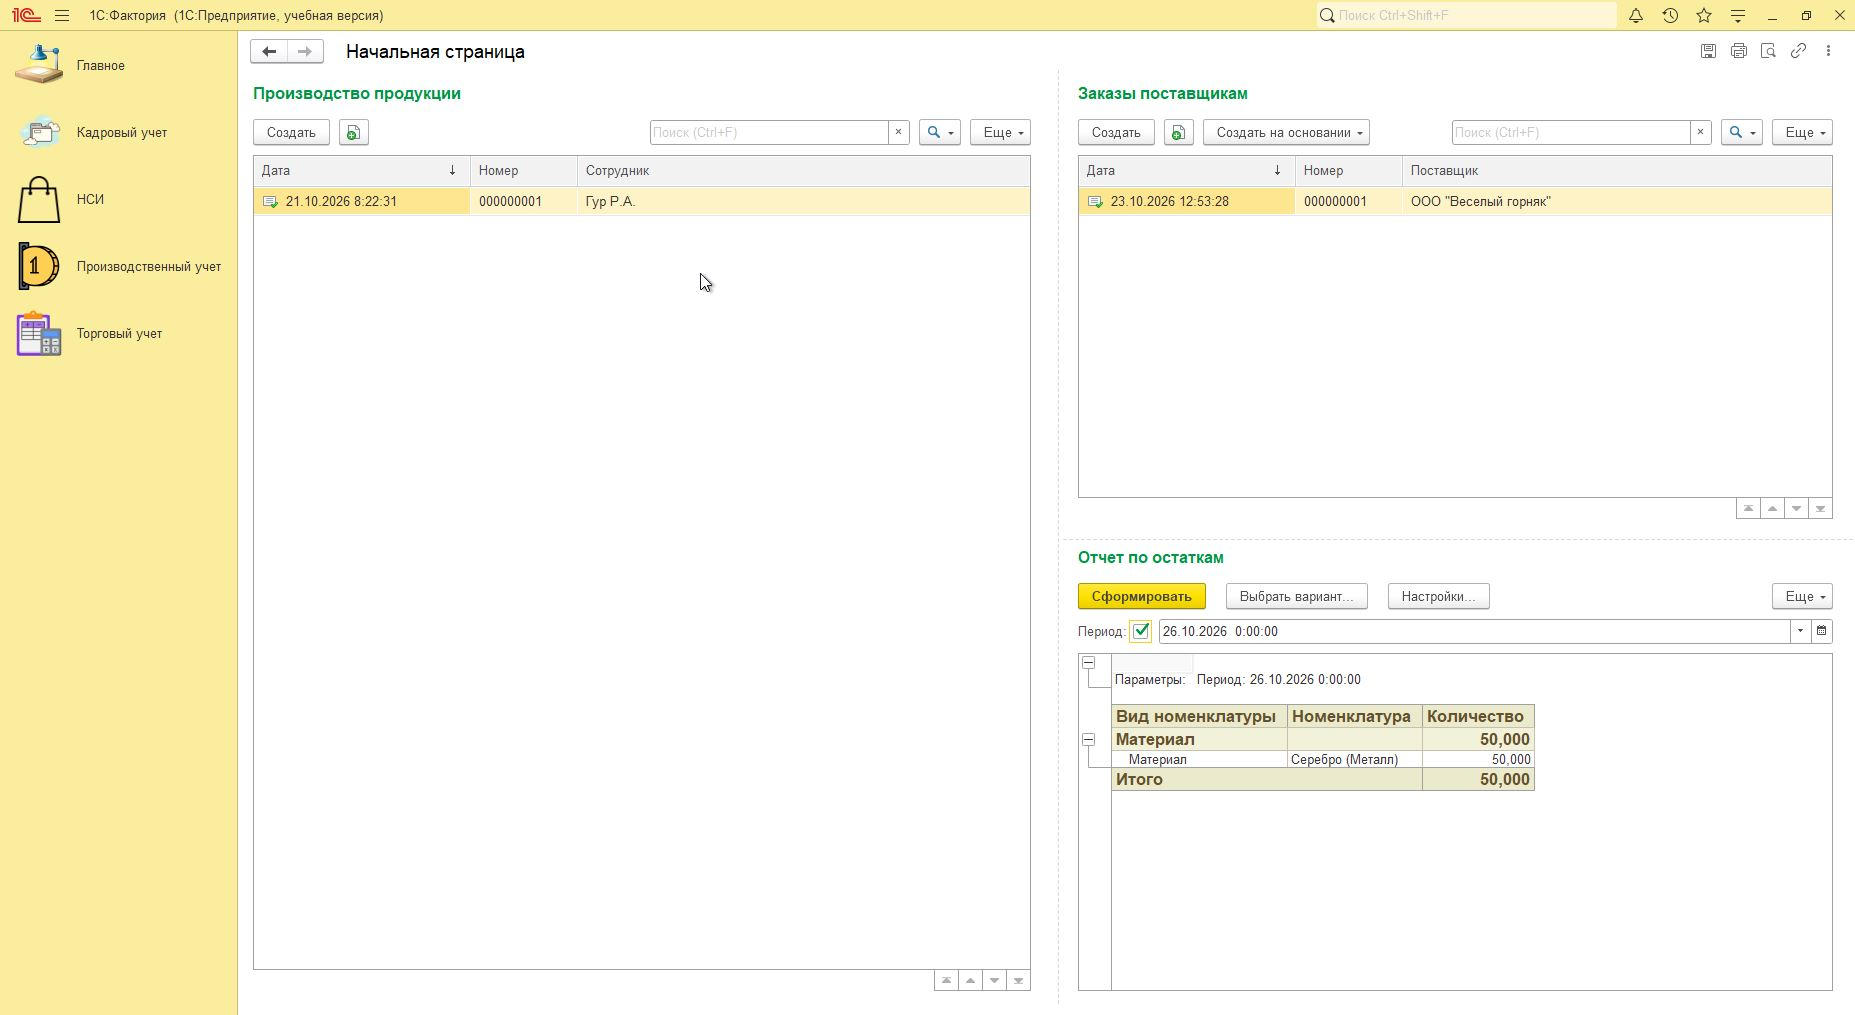Image resolution: width=1855 pixels, height=1015 pixels.
Task: Click printer icon in page toolbar
Action: 1738,51
